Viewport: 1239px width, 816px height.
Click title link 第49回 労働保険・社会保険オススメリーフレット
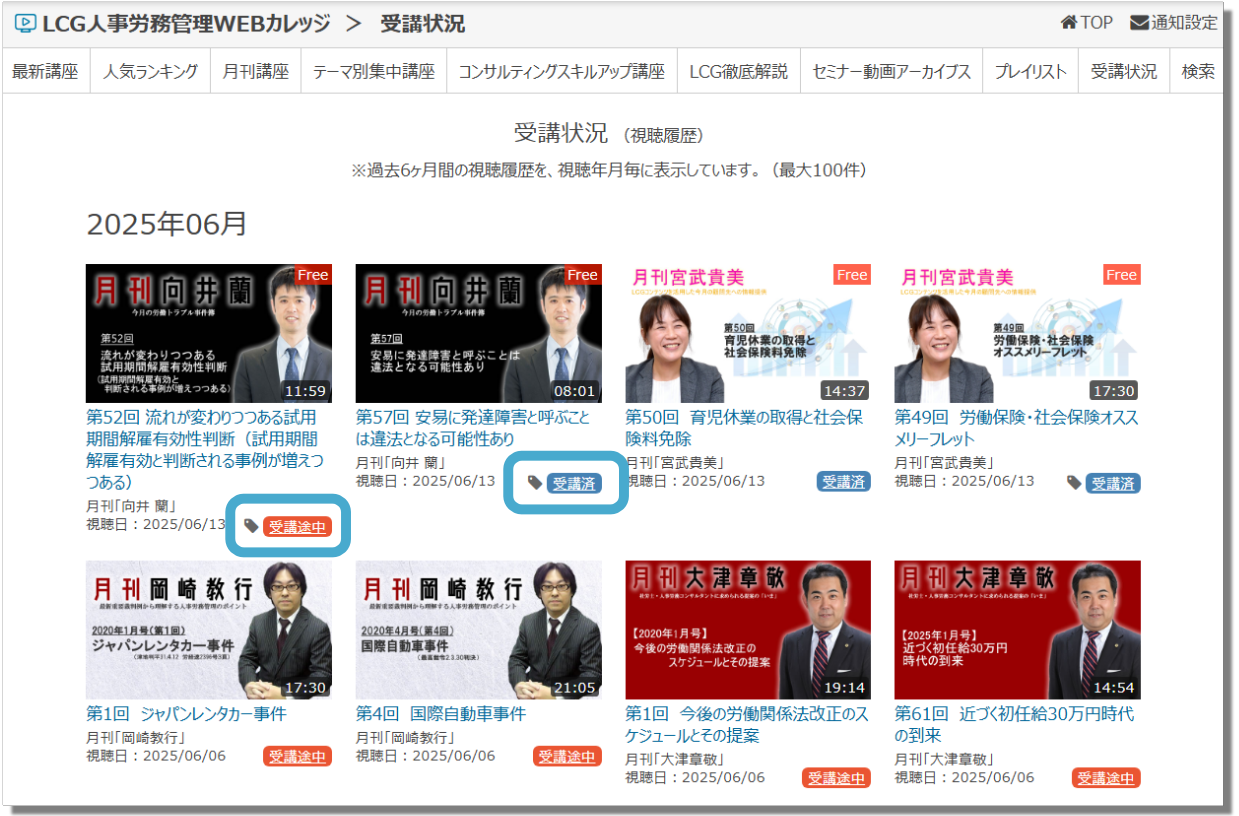click(1016, 428)
